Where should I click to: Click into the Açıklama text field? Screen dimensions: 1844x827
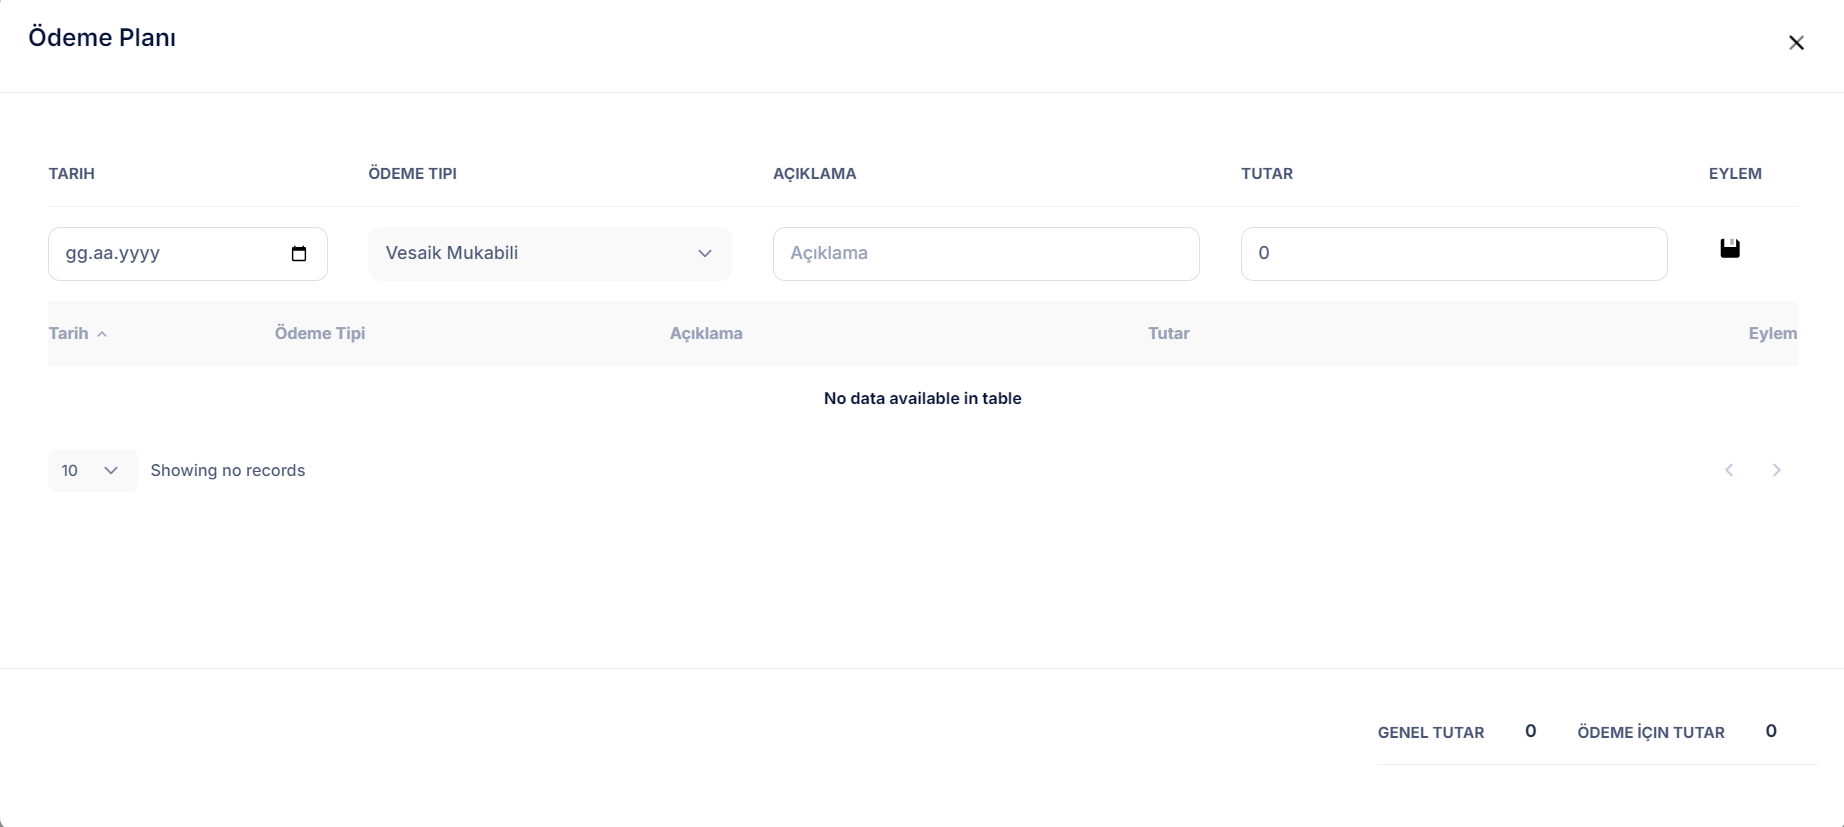pos(985,254)
